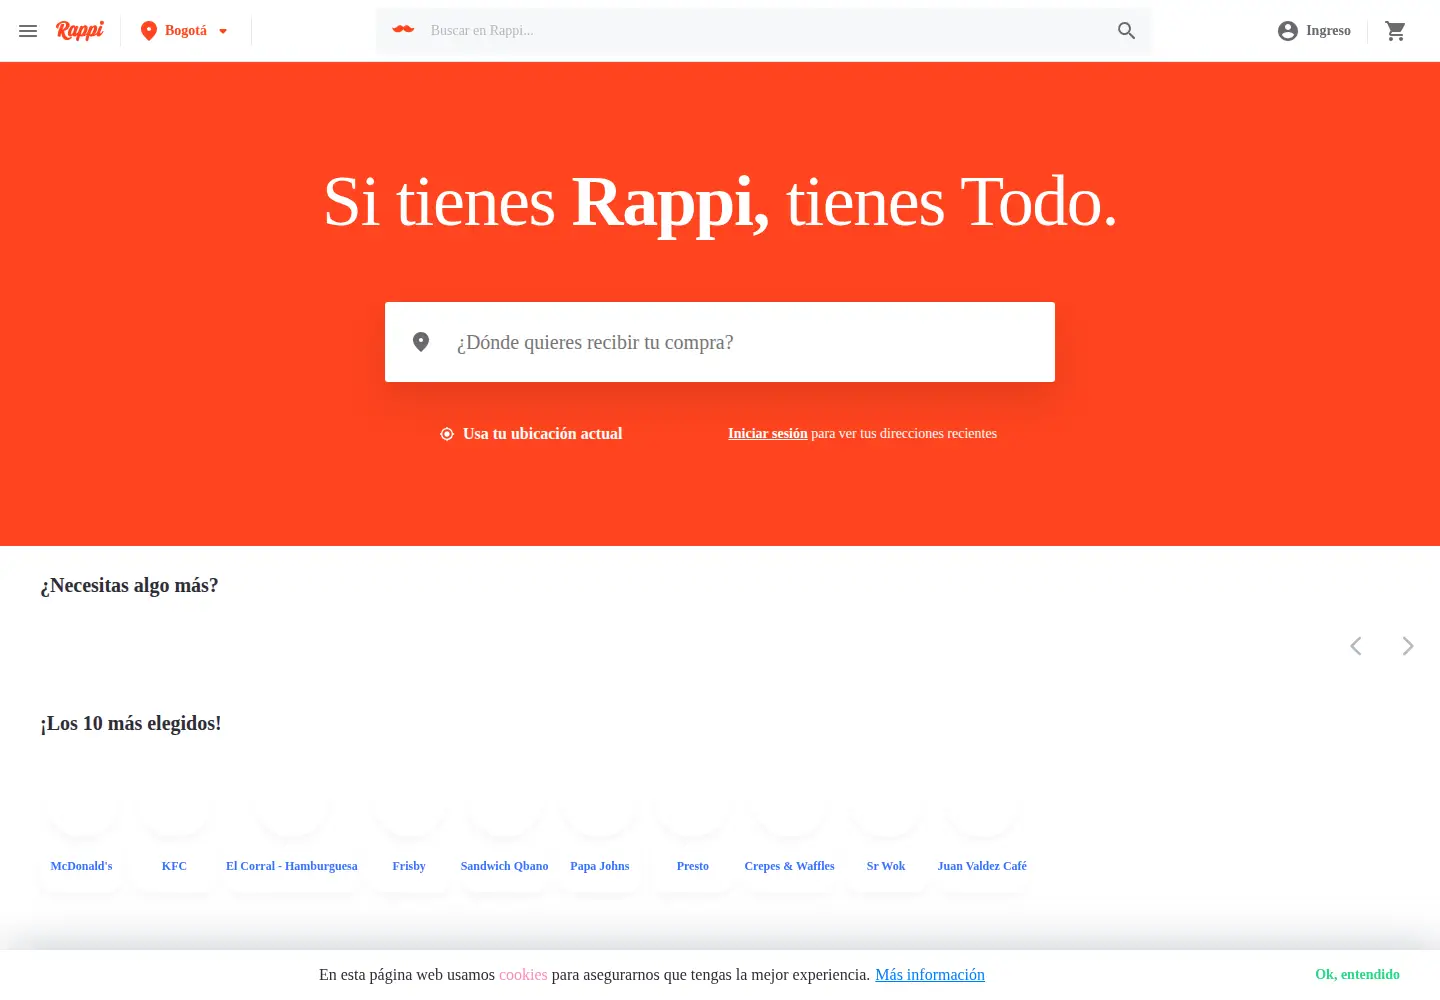
Task: Expand the Bogotá city dropdown arrow
Action: [223, 31]
